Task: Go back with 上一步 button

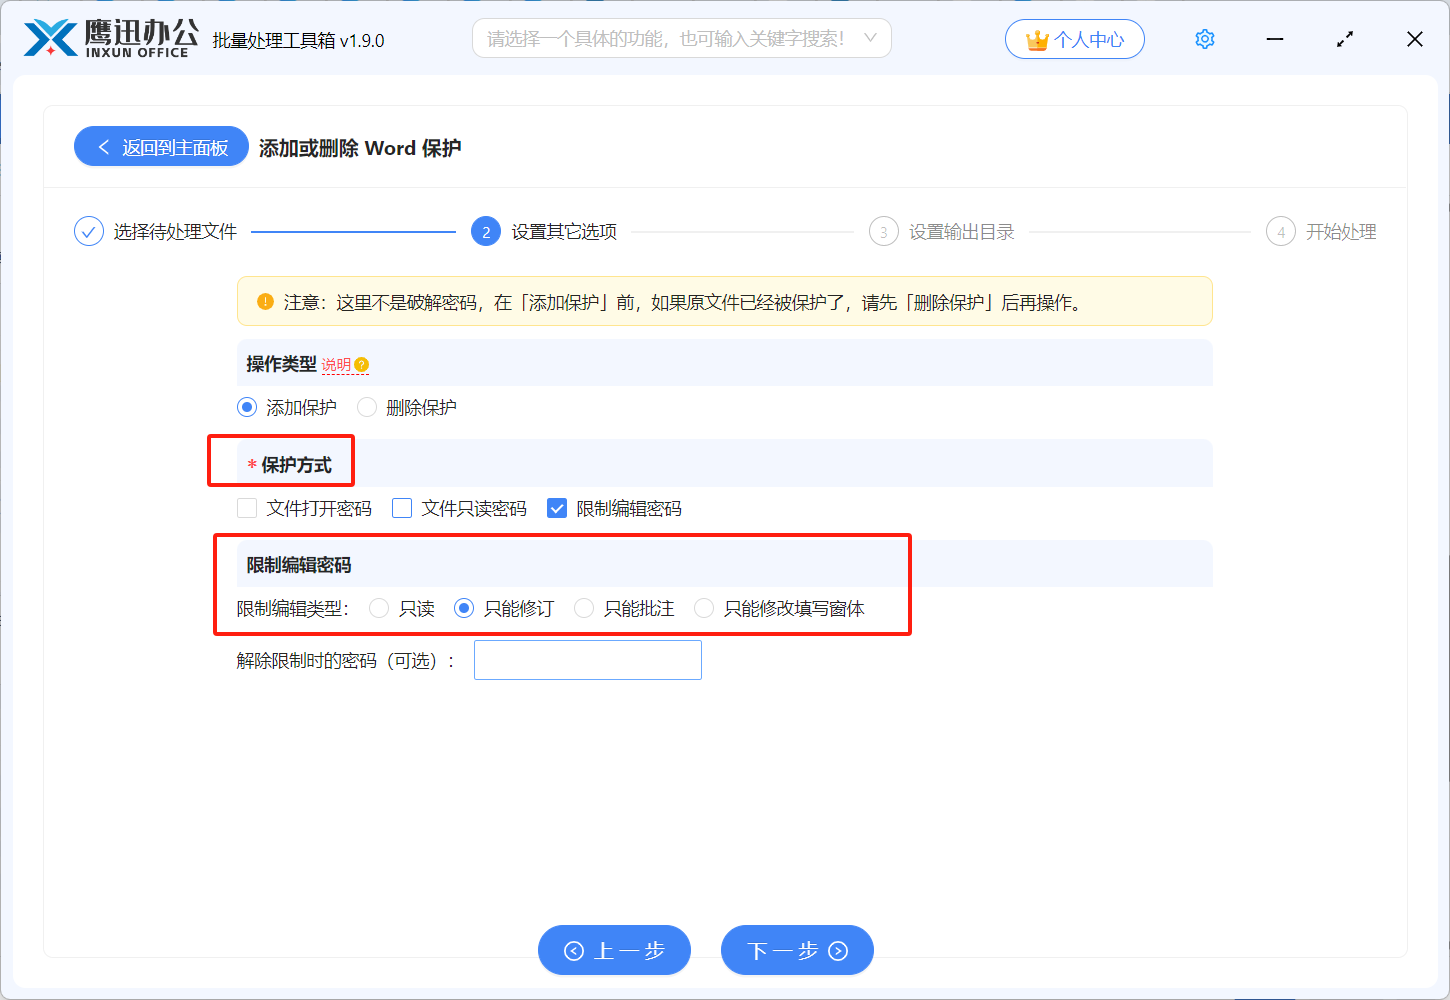Action: pos(614,950)
